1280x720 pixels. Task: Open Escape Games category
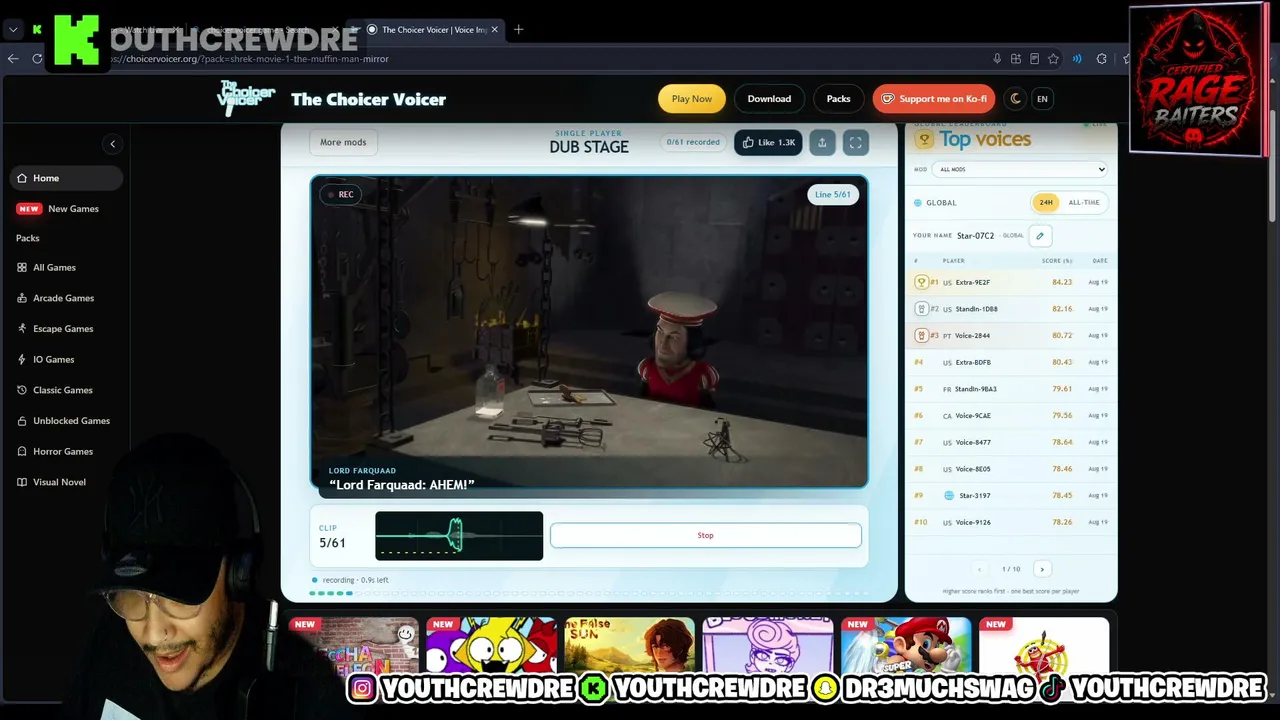click(x=65, y=329)
